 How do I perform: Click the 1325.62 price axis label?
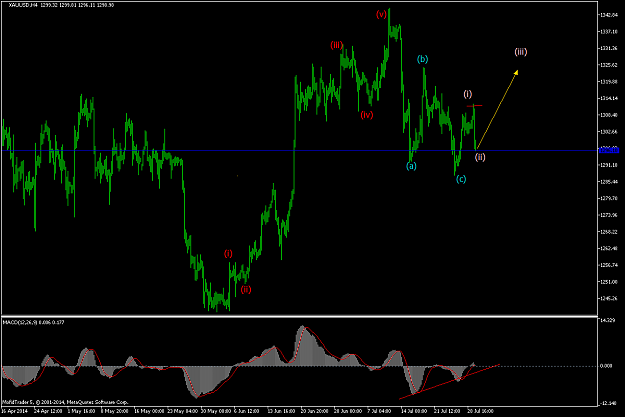pos(609,65)
